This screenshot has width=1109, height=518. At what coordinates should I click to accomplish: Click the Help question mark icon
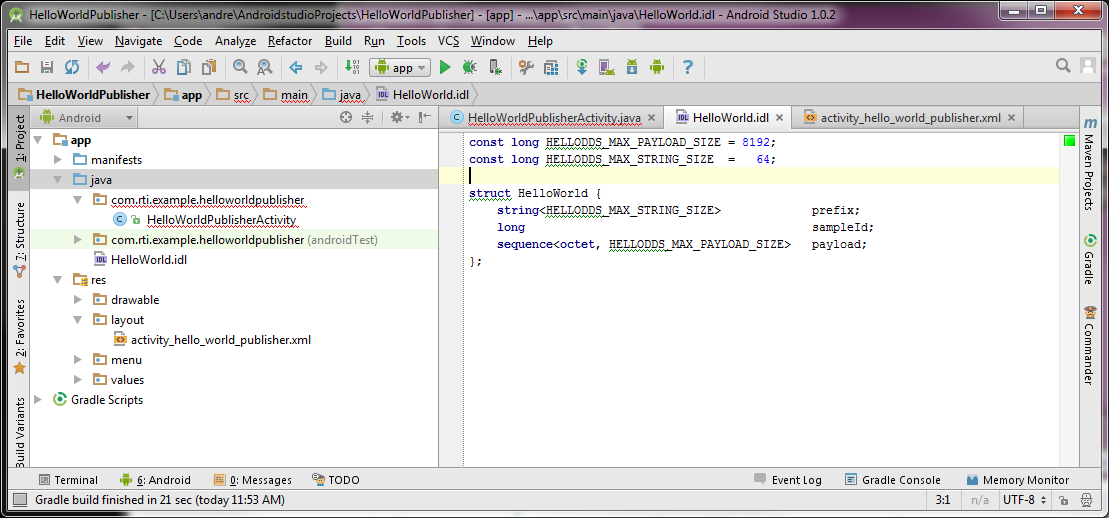point(687,67)
